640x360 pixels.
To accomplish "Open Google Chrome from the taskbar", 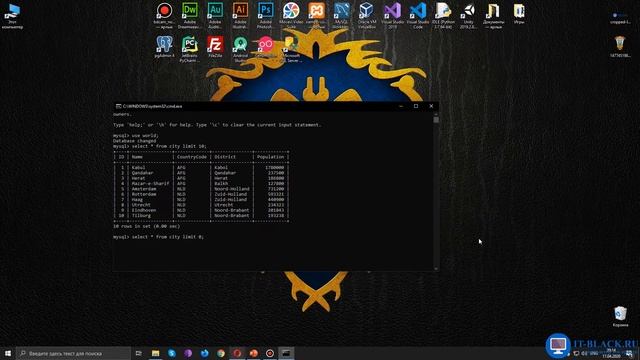I will pyautogui.click(x=221, y=353).
